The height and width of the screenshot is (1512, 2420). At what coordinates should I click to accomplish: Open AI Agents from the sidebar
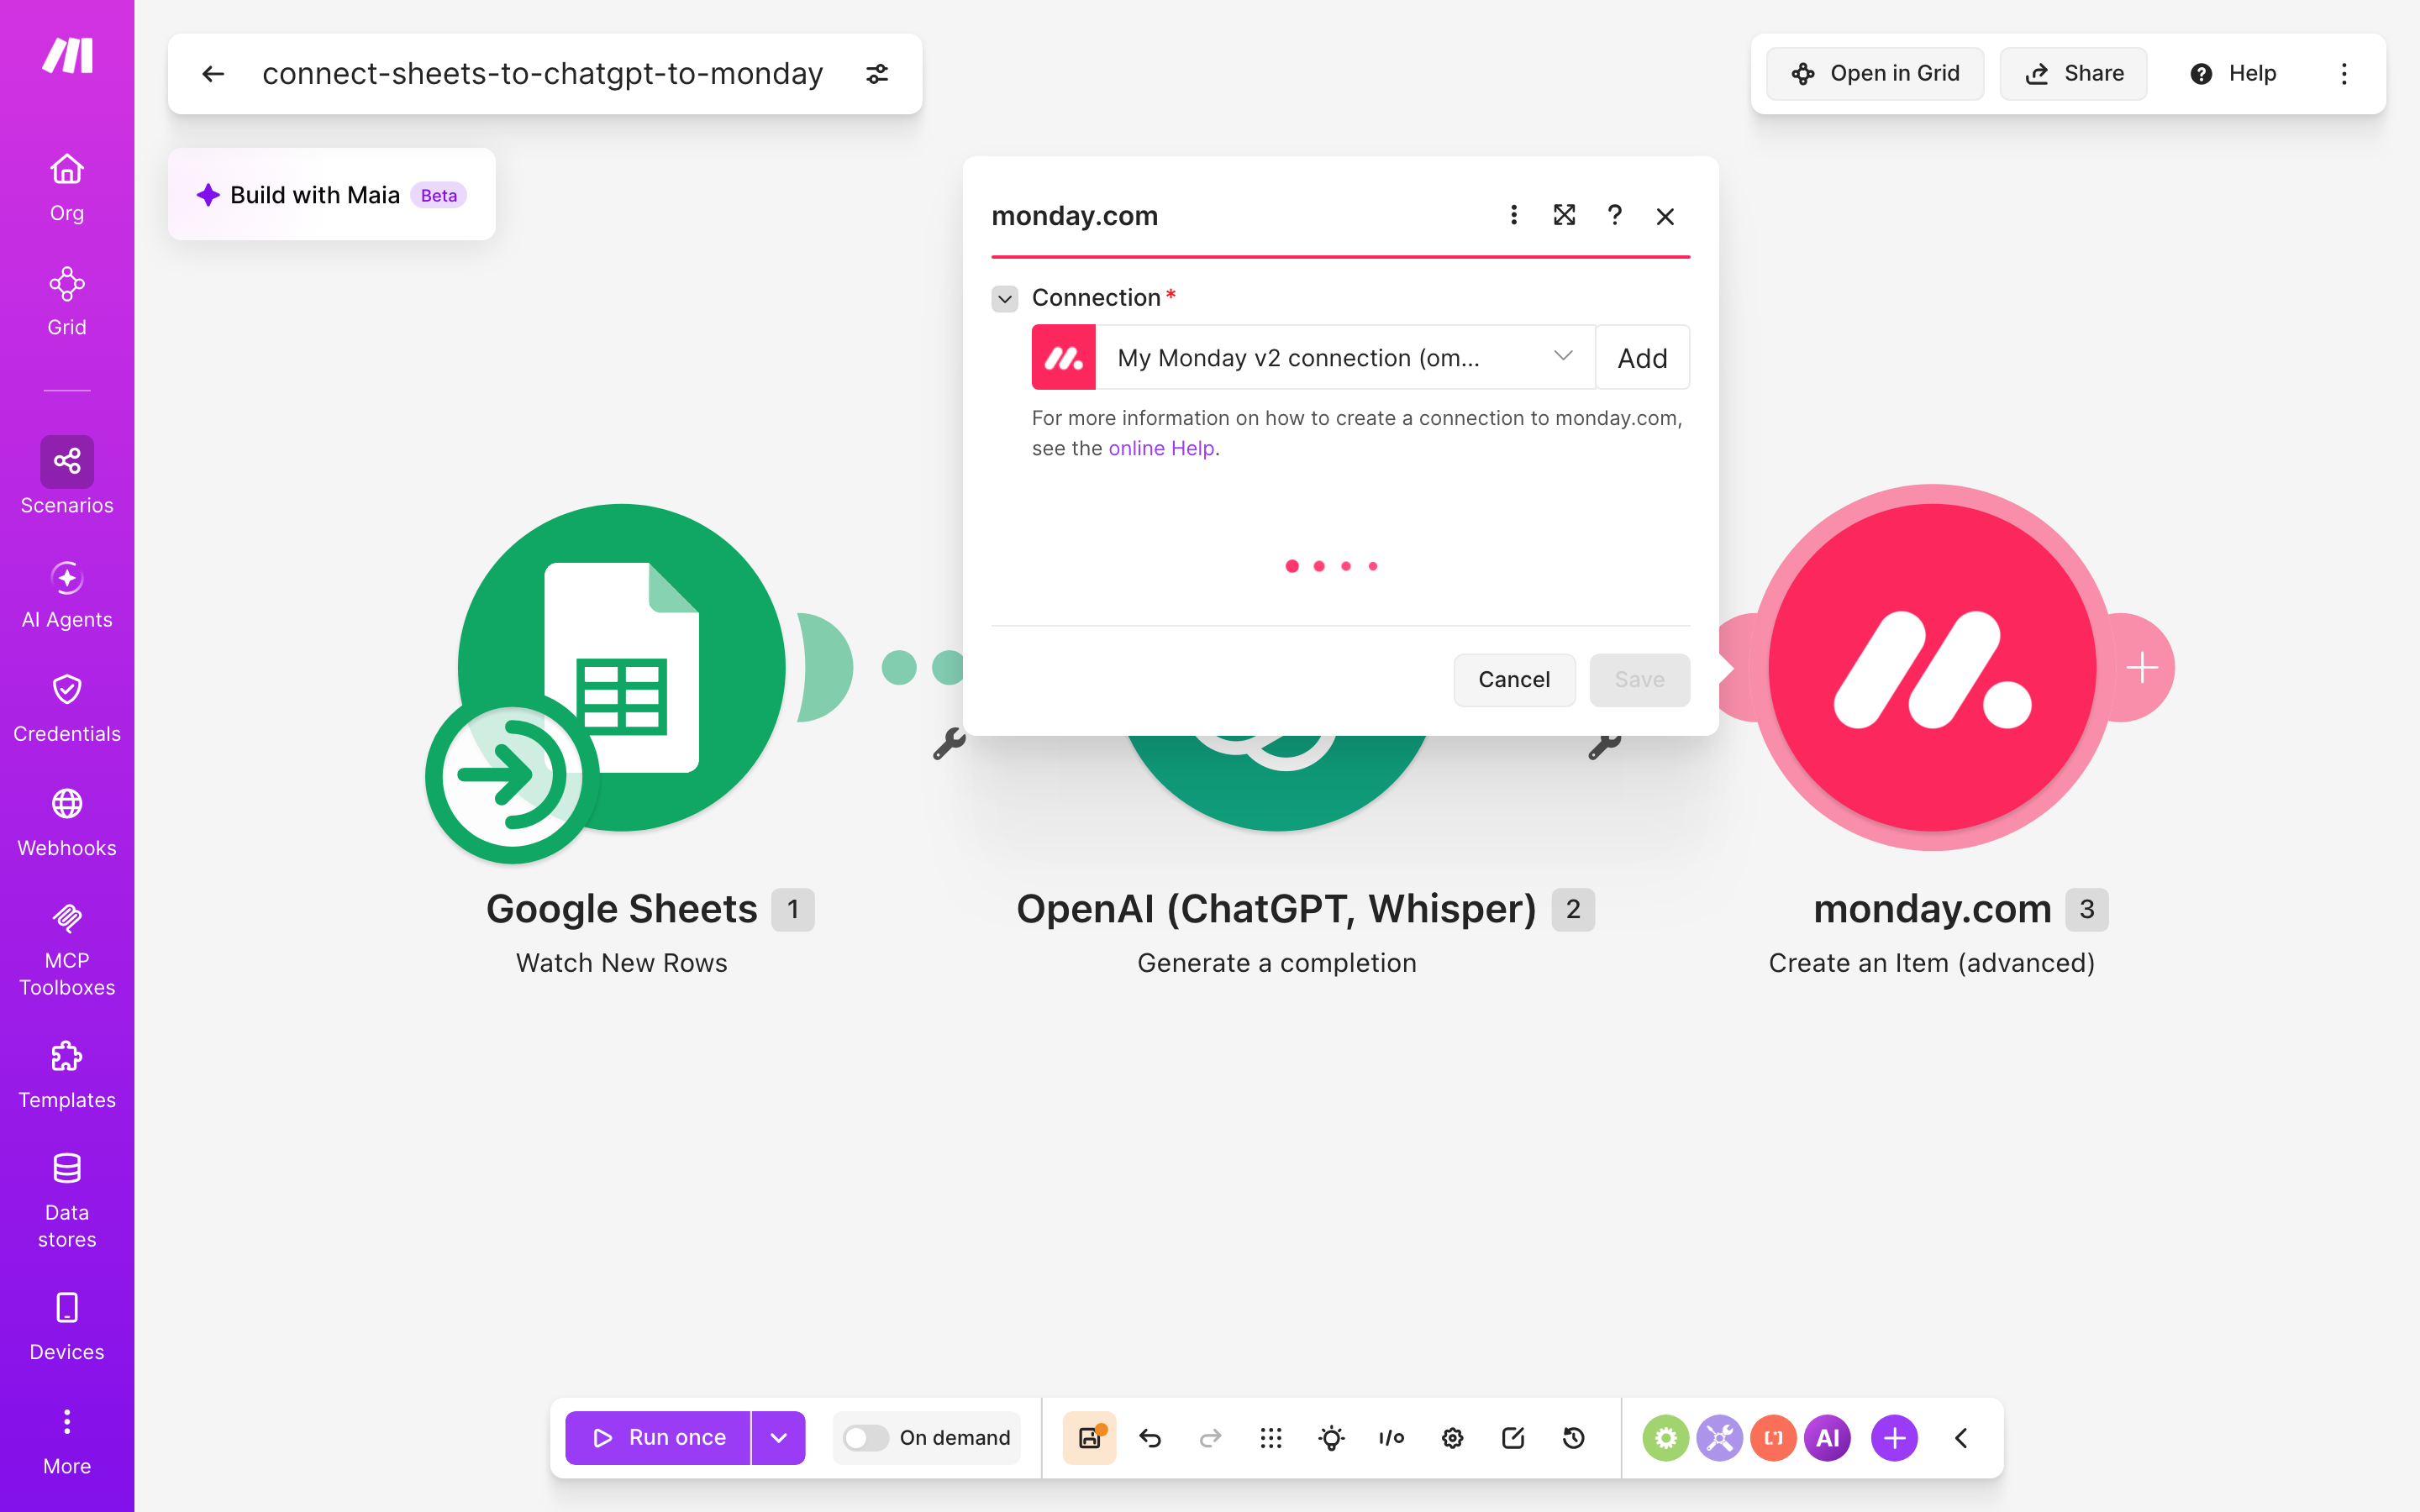(x=67, y=595)
